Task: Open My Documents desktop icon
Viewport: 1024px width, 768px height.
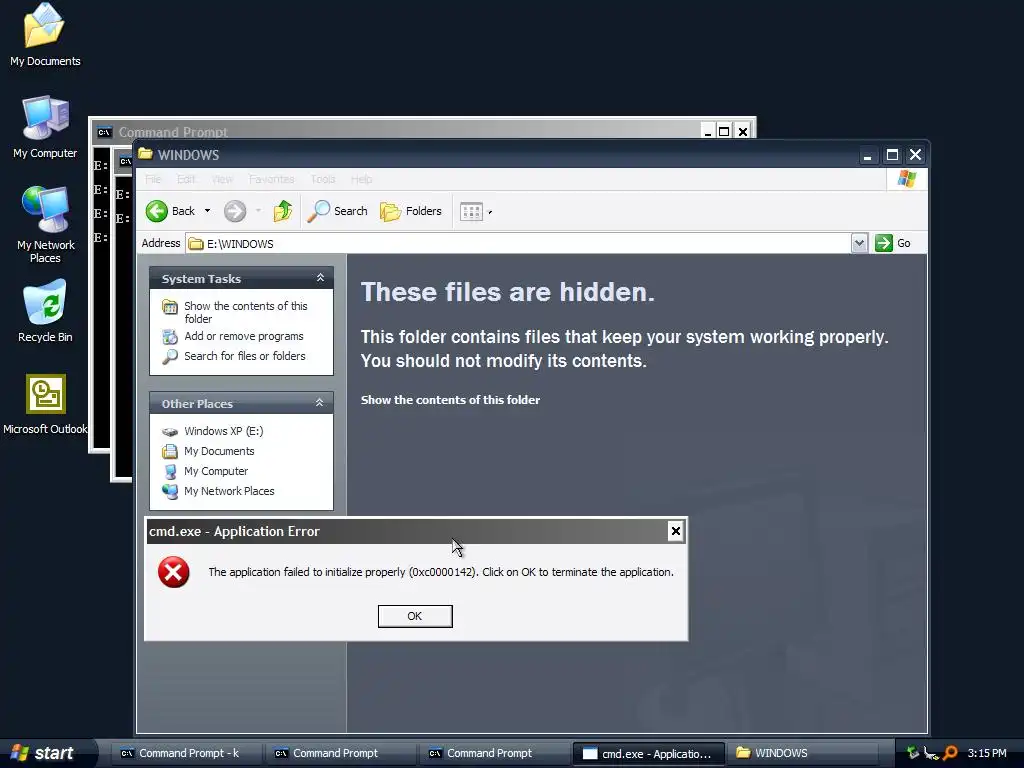Action: point(44,36)
